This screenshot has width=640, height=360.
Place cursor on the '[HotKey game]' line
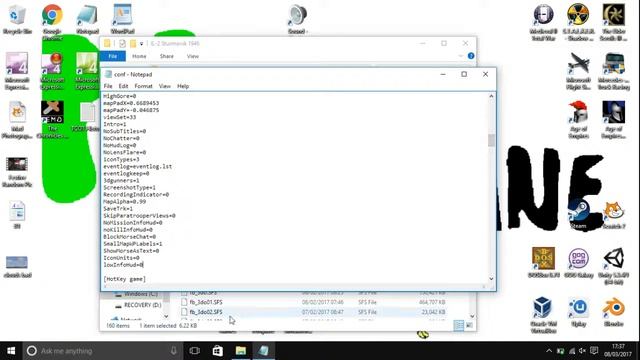pos(124,279)
